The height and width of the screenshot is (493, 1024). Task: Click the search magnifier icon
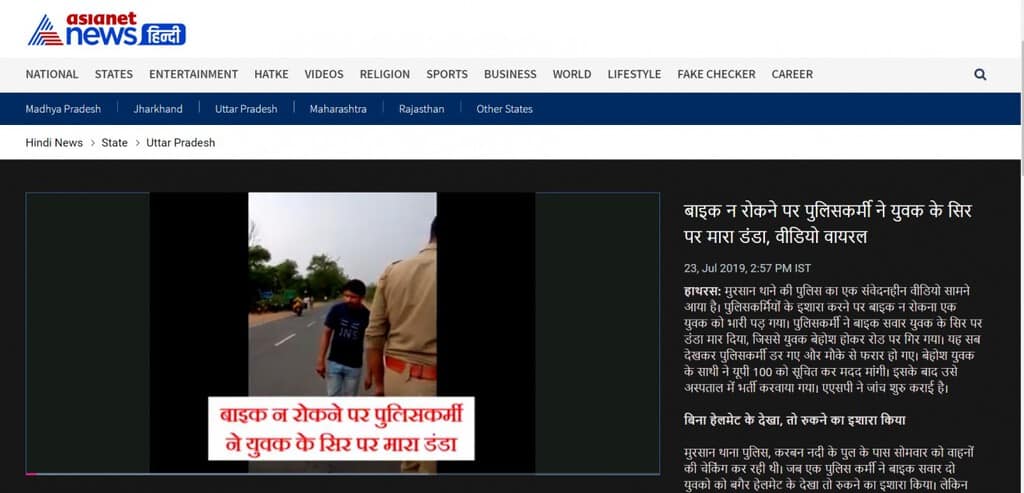click(980, 74)
